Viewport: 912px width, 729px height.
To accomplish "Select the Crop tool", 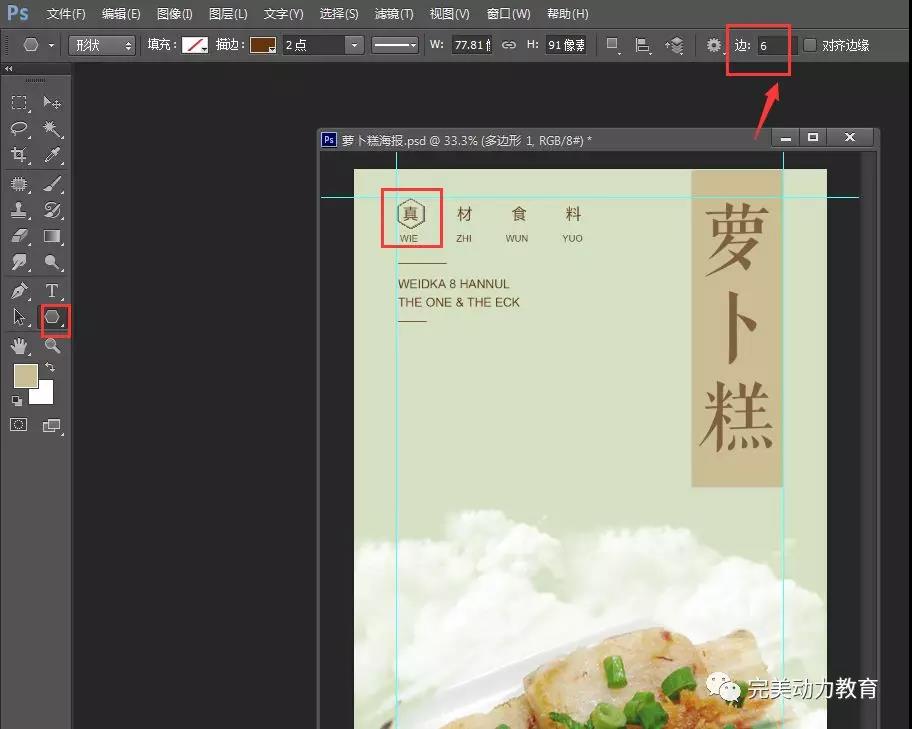I will tap(19, 155).
